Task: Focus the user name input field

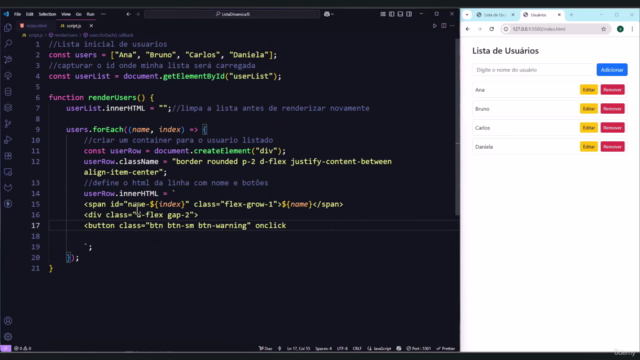Action: pos(533,70)
